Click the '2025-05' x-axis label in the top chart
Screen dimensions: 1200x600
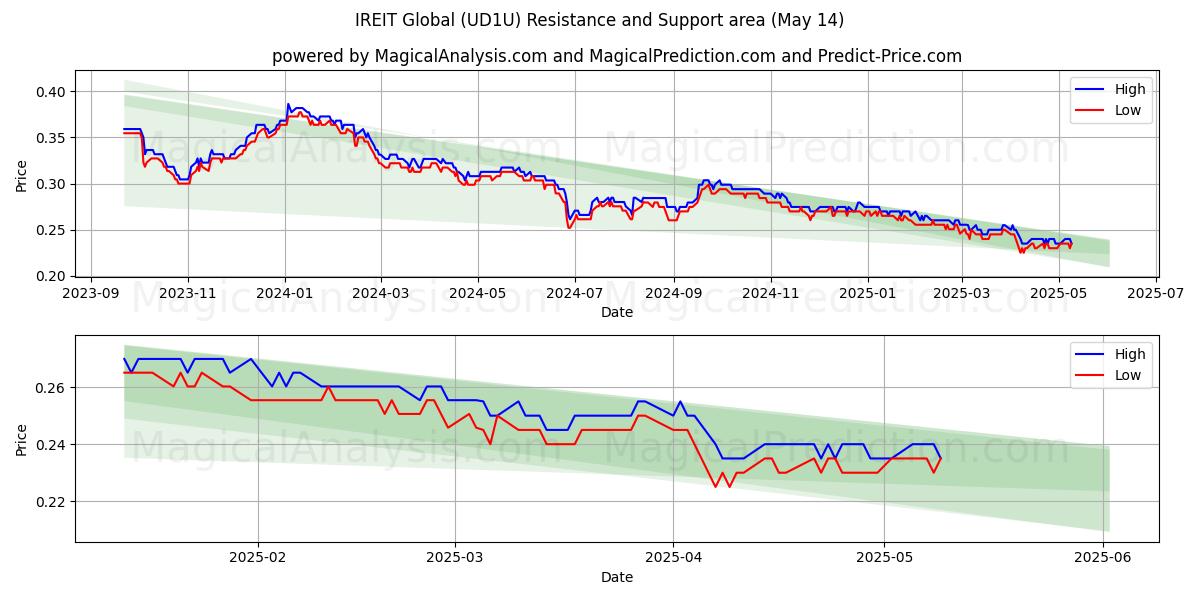pos(1059,294)
